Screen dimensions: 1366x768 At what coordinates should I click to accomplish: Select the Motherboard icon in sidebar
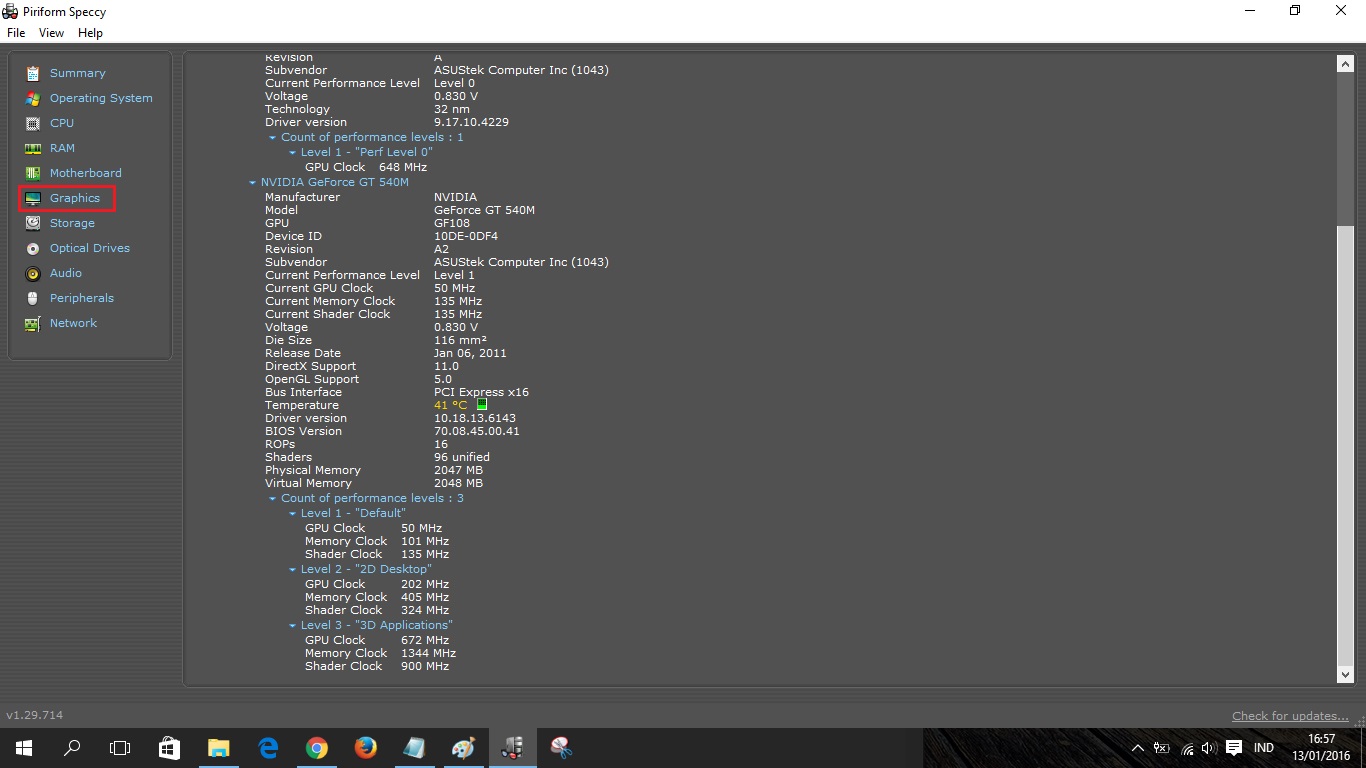(33, 173)
